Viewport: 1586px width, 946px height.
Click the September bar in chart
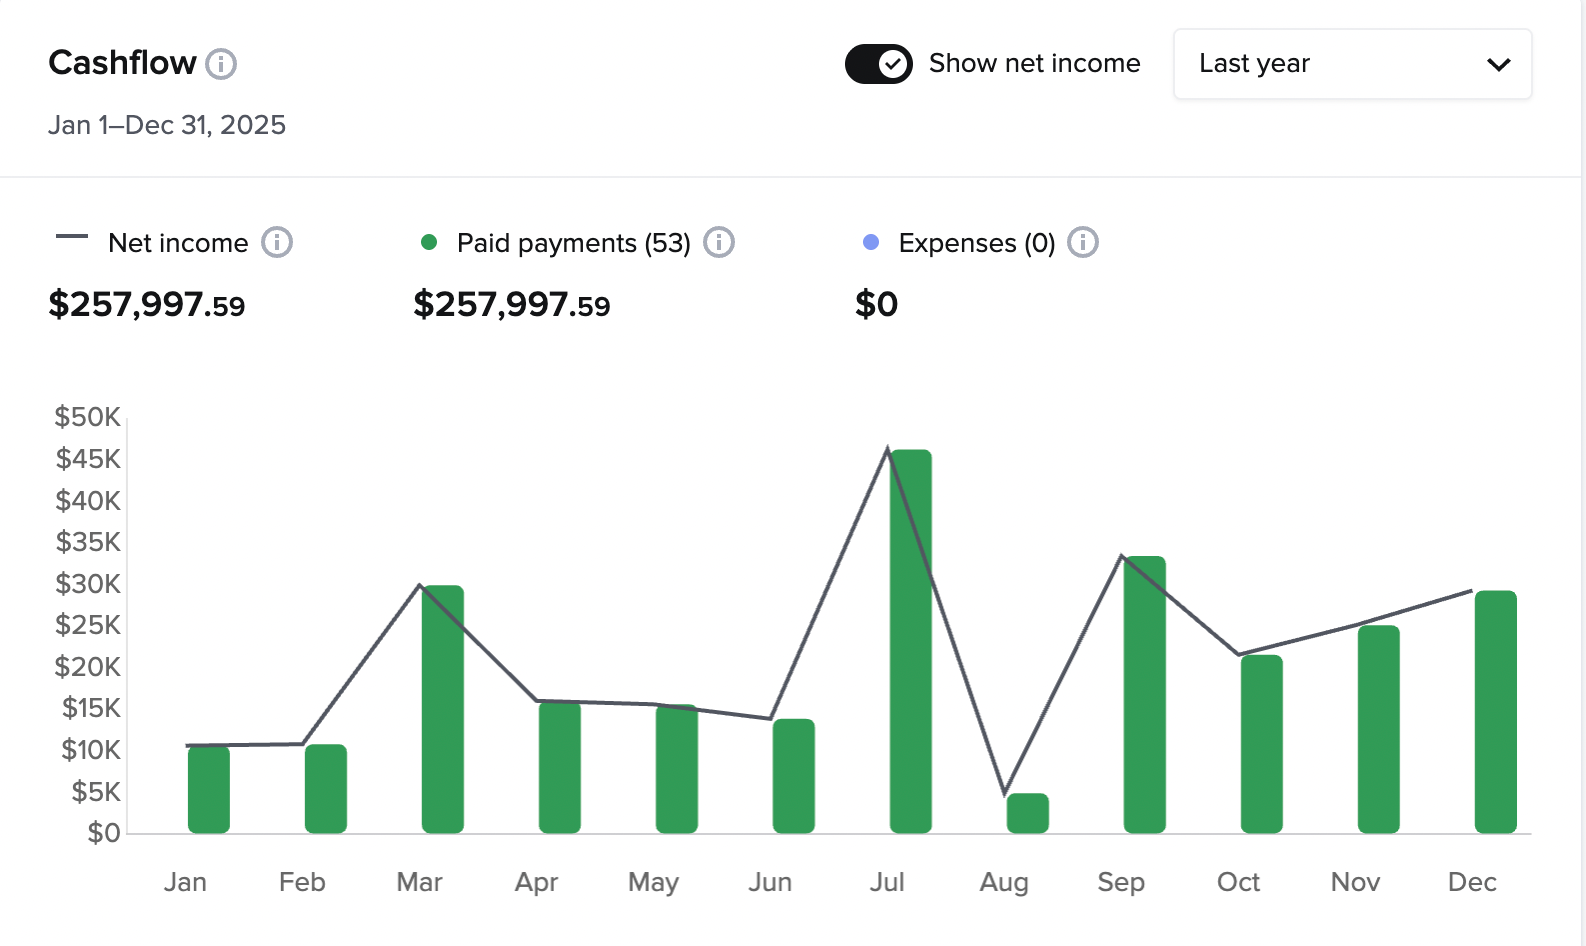pyautogui.click(x=1145, y=694)
